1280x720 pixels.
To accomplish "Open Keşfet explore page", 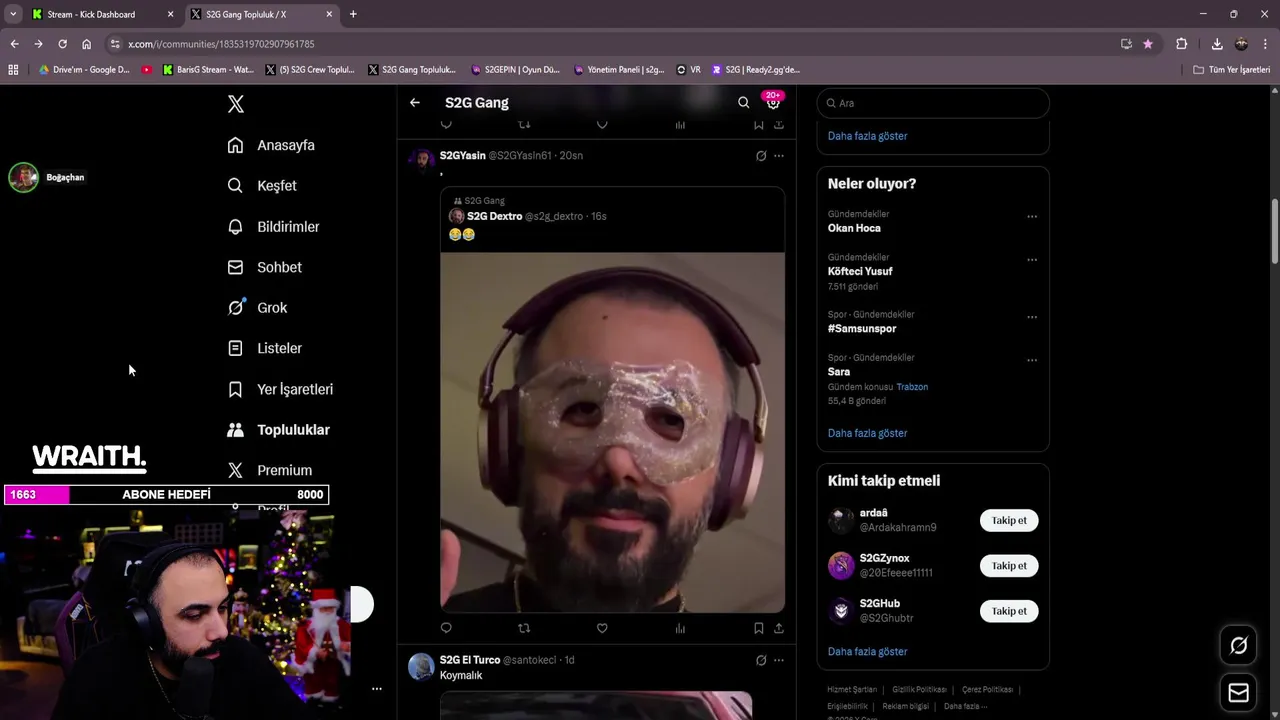I will 262,186.
